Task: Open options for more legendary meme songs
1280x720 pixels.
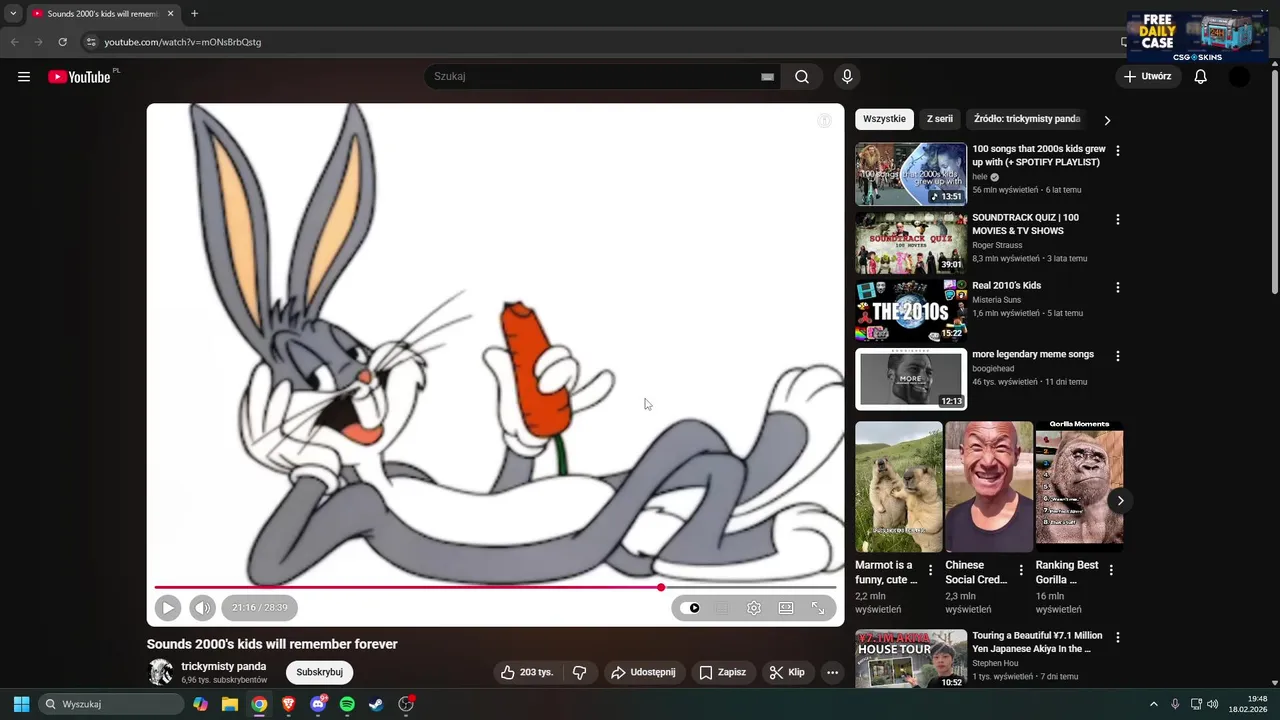Action: point(1118,356)
